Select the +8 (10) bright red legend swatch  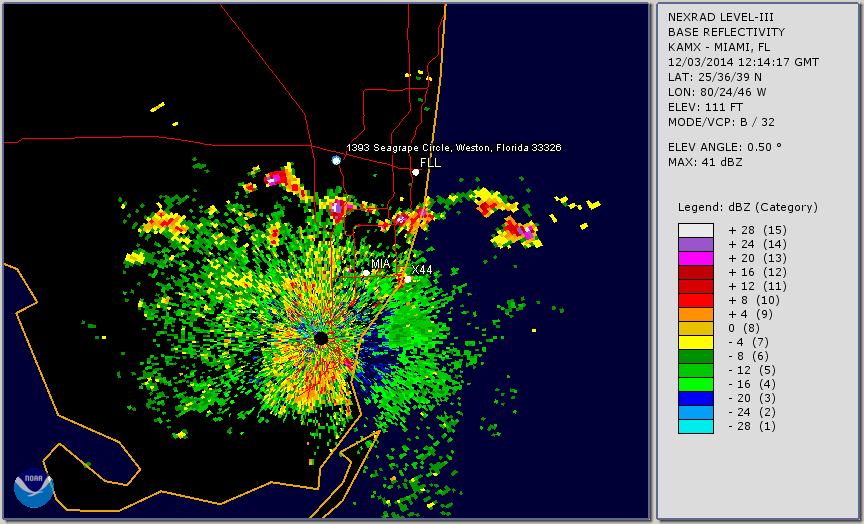coord(696,300)
